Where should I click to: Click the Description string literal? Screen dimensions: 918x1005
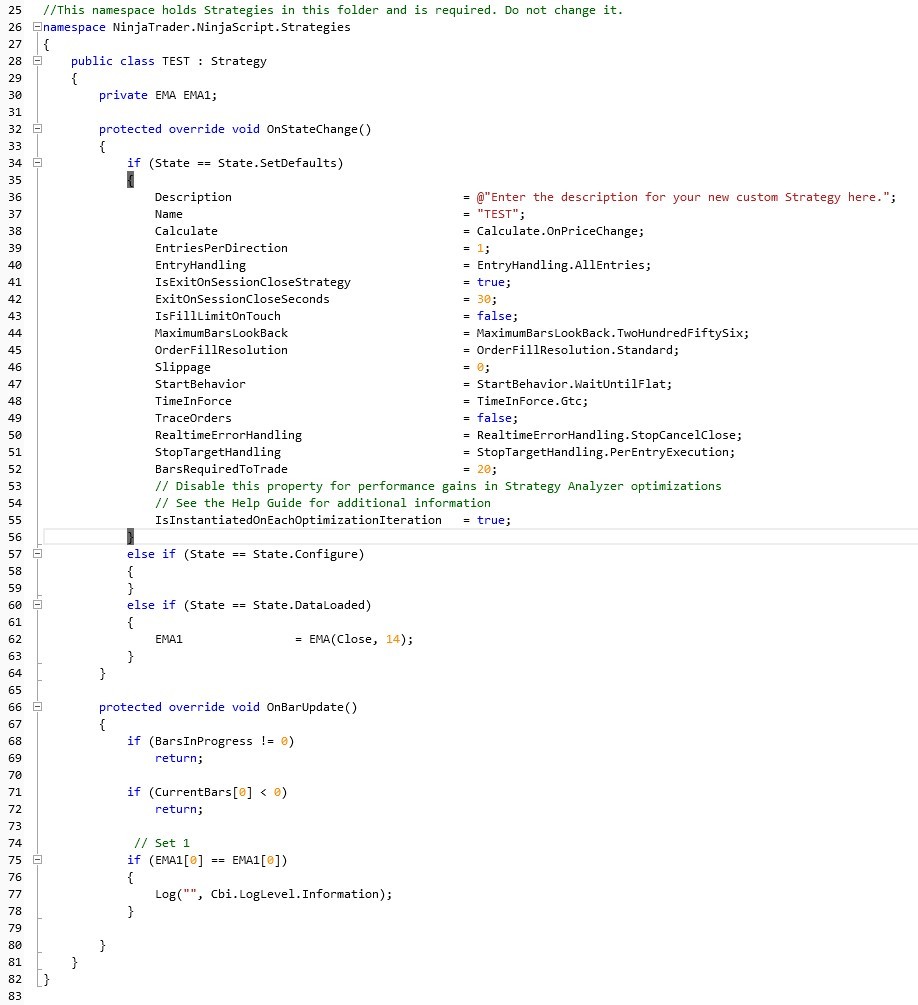point(690,197)
